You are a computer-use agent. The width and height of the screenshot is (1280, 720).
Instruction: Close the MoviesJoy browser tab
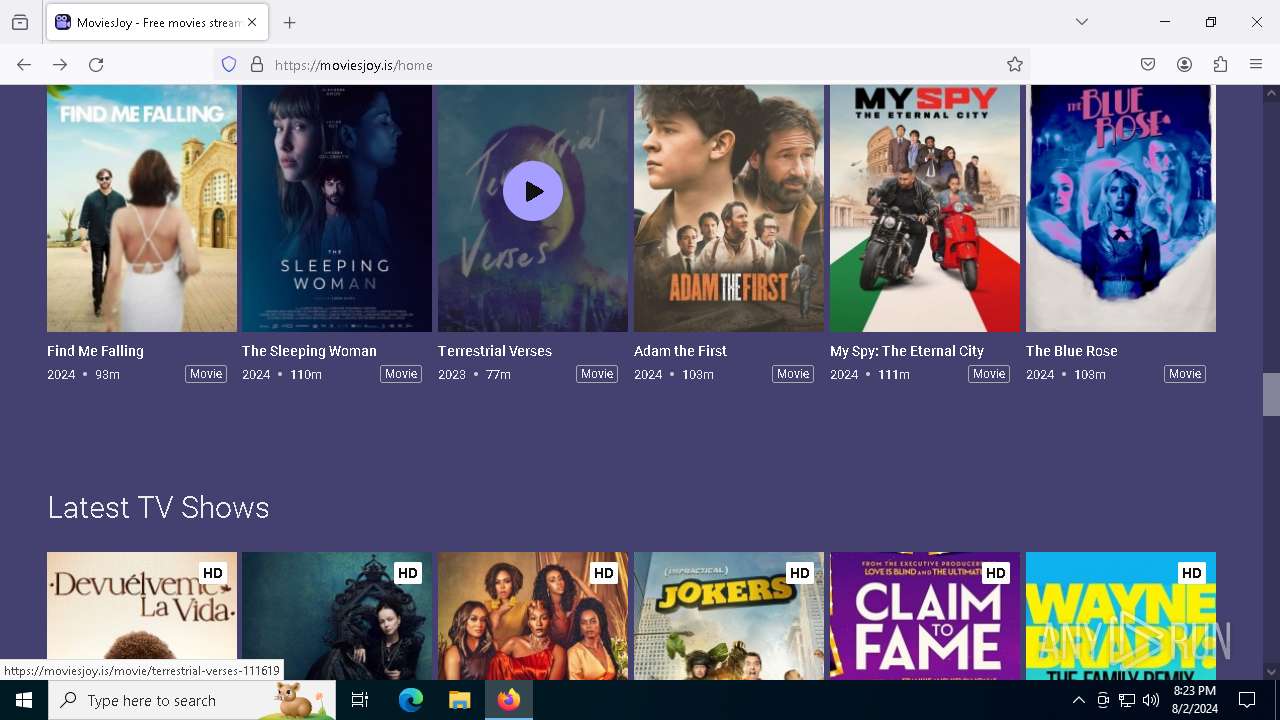(252, 22)
